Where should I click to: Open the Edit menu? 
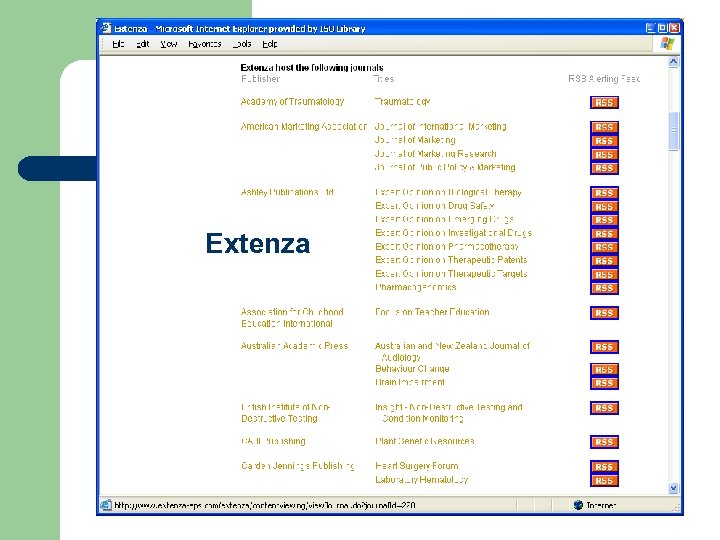click(x=143, y=44)
